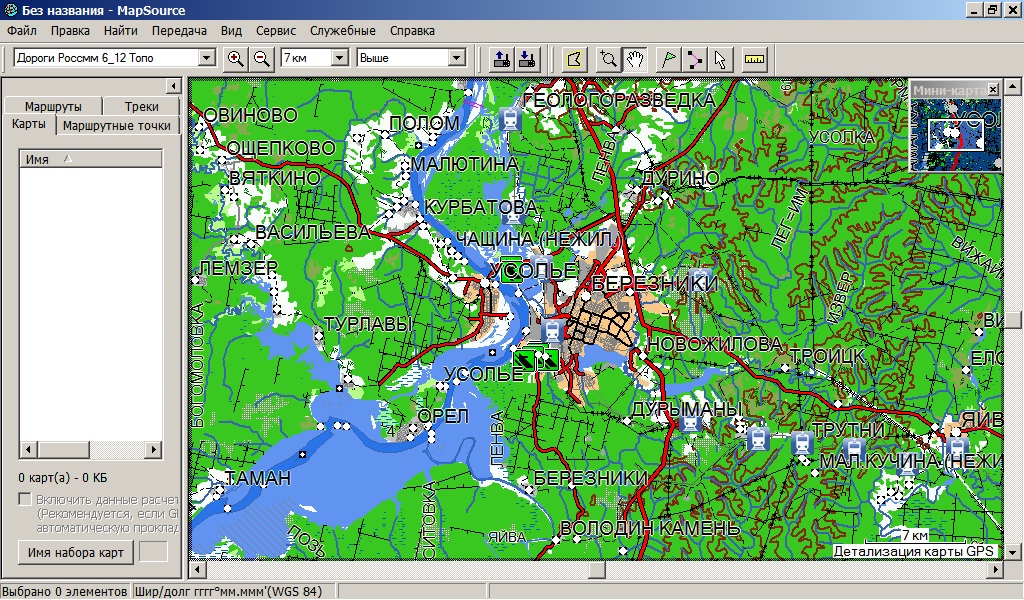
Task: Click the receive from device icon
Action: (528, 58)
